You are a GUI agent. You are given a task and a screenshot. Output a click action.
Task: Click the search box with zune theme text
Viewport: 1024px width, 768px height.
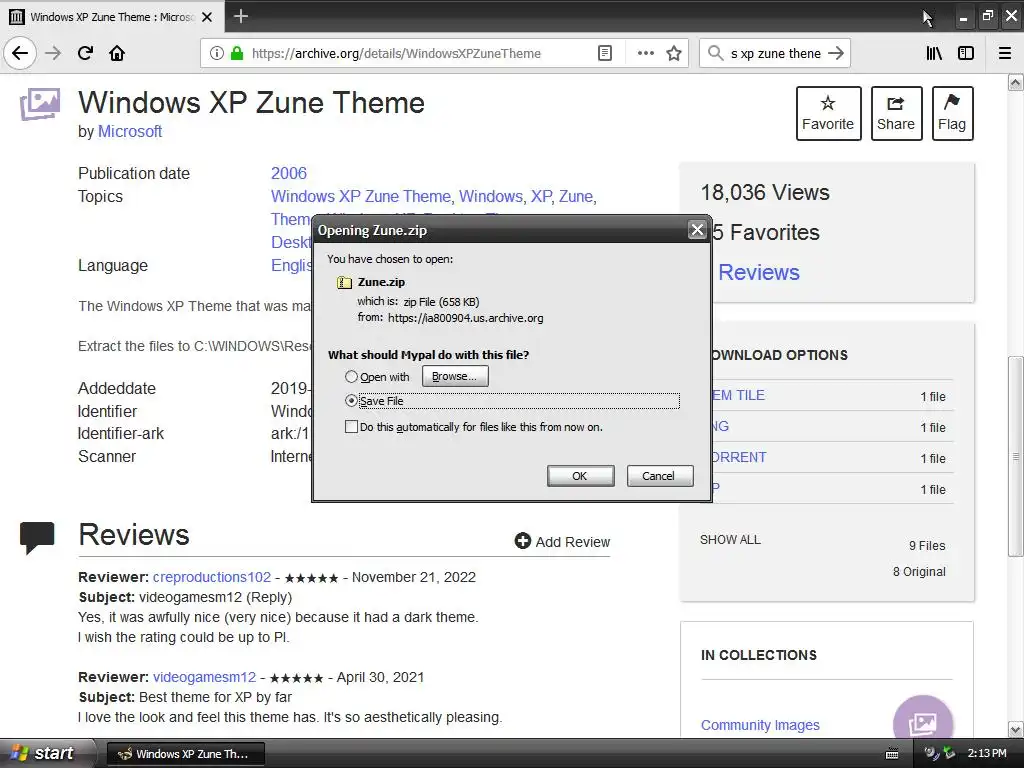pyautogui.click(x=775, y=54)
